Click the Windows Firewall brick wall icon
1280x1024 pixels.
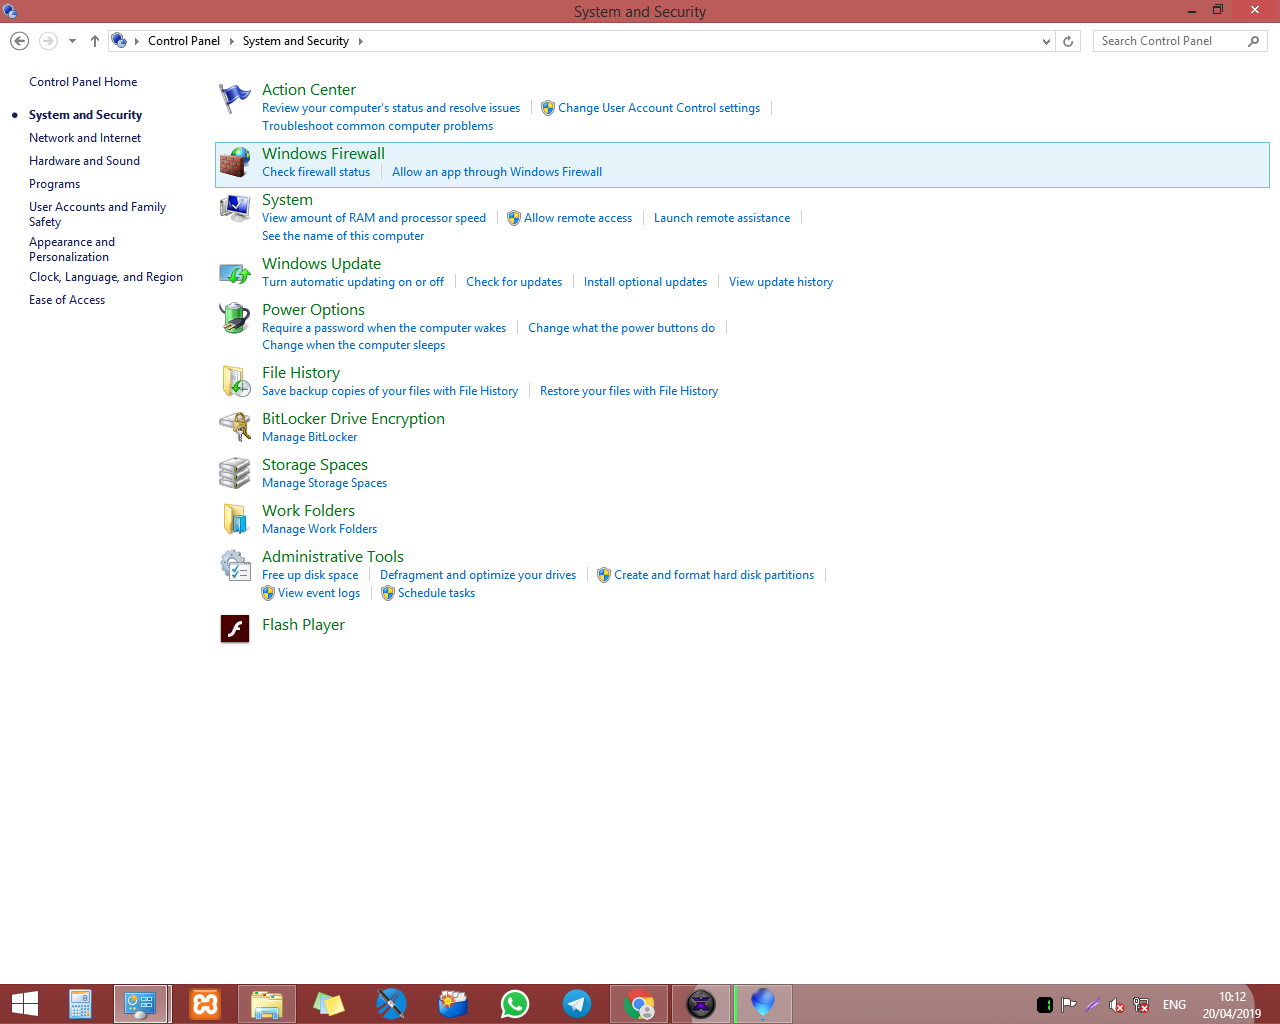pos(235,162)
